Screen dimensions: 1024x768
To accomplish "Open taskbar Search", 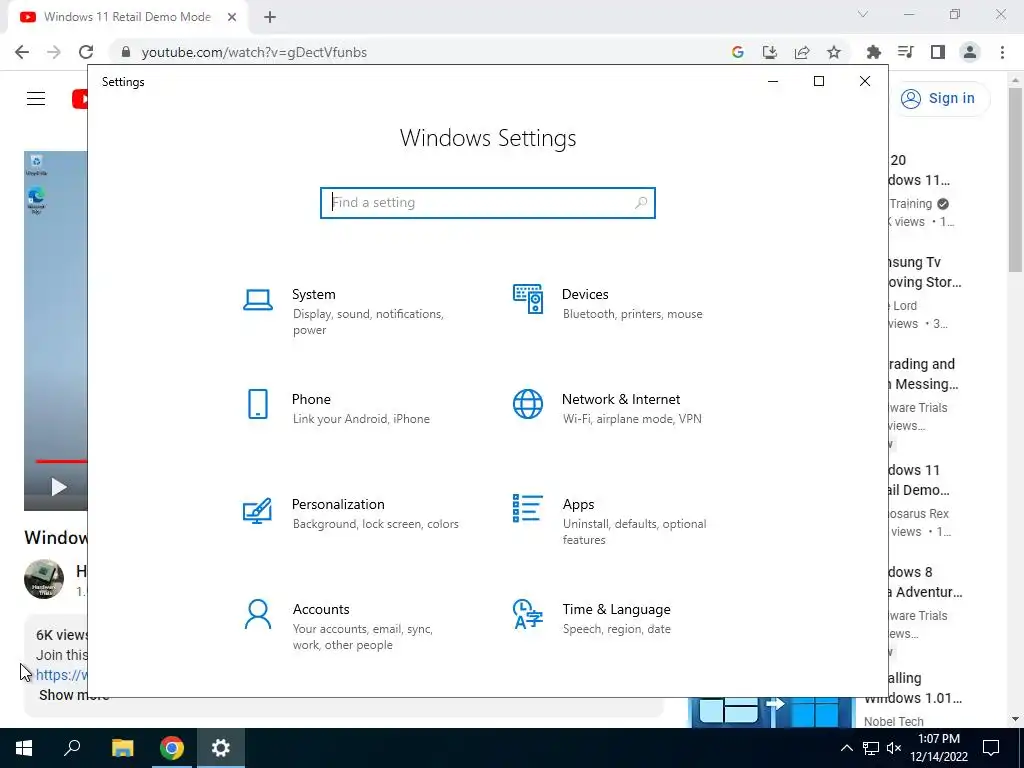I will point(72,748).
